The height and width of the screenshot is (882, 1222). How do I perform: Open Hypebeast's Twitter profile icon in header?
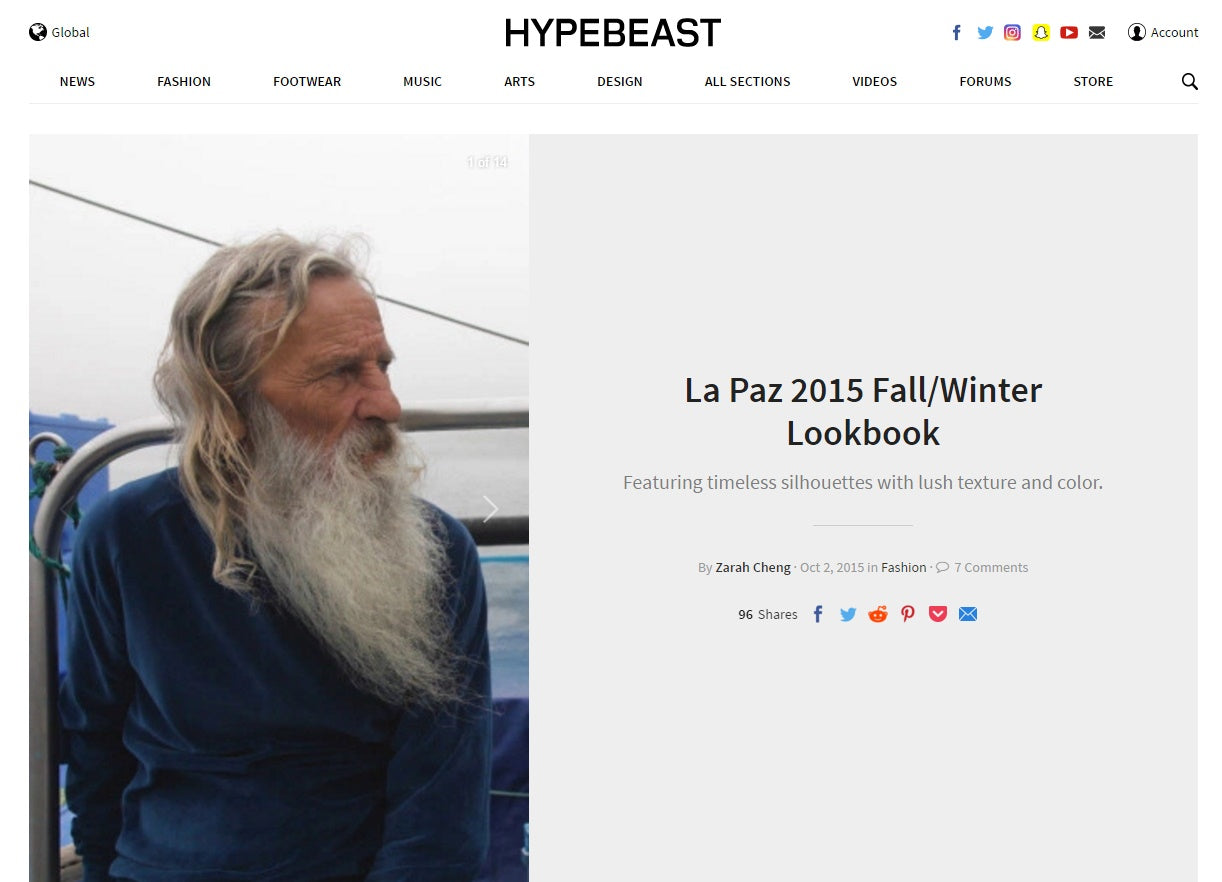pos(985,32)
